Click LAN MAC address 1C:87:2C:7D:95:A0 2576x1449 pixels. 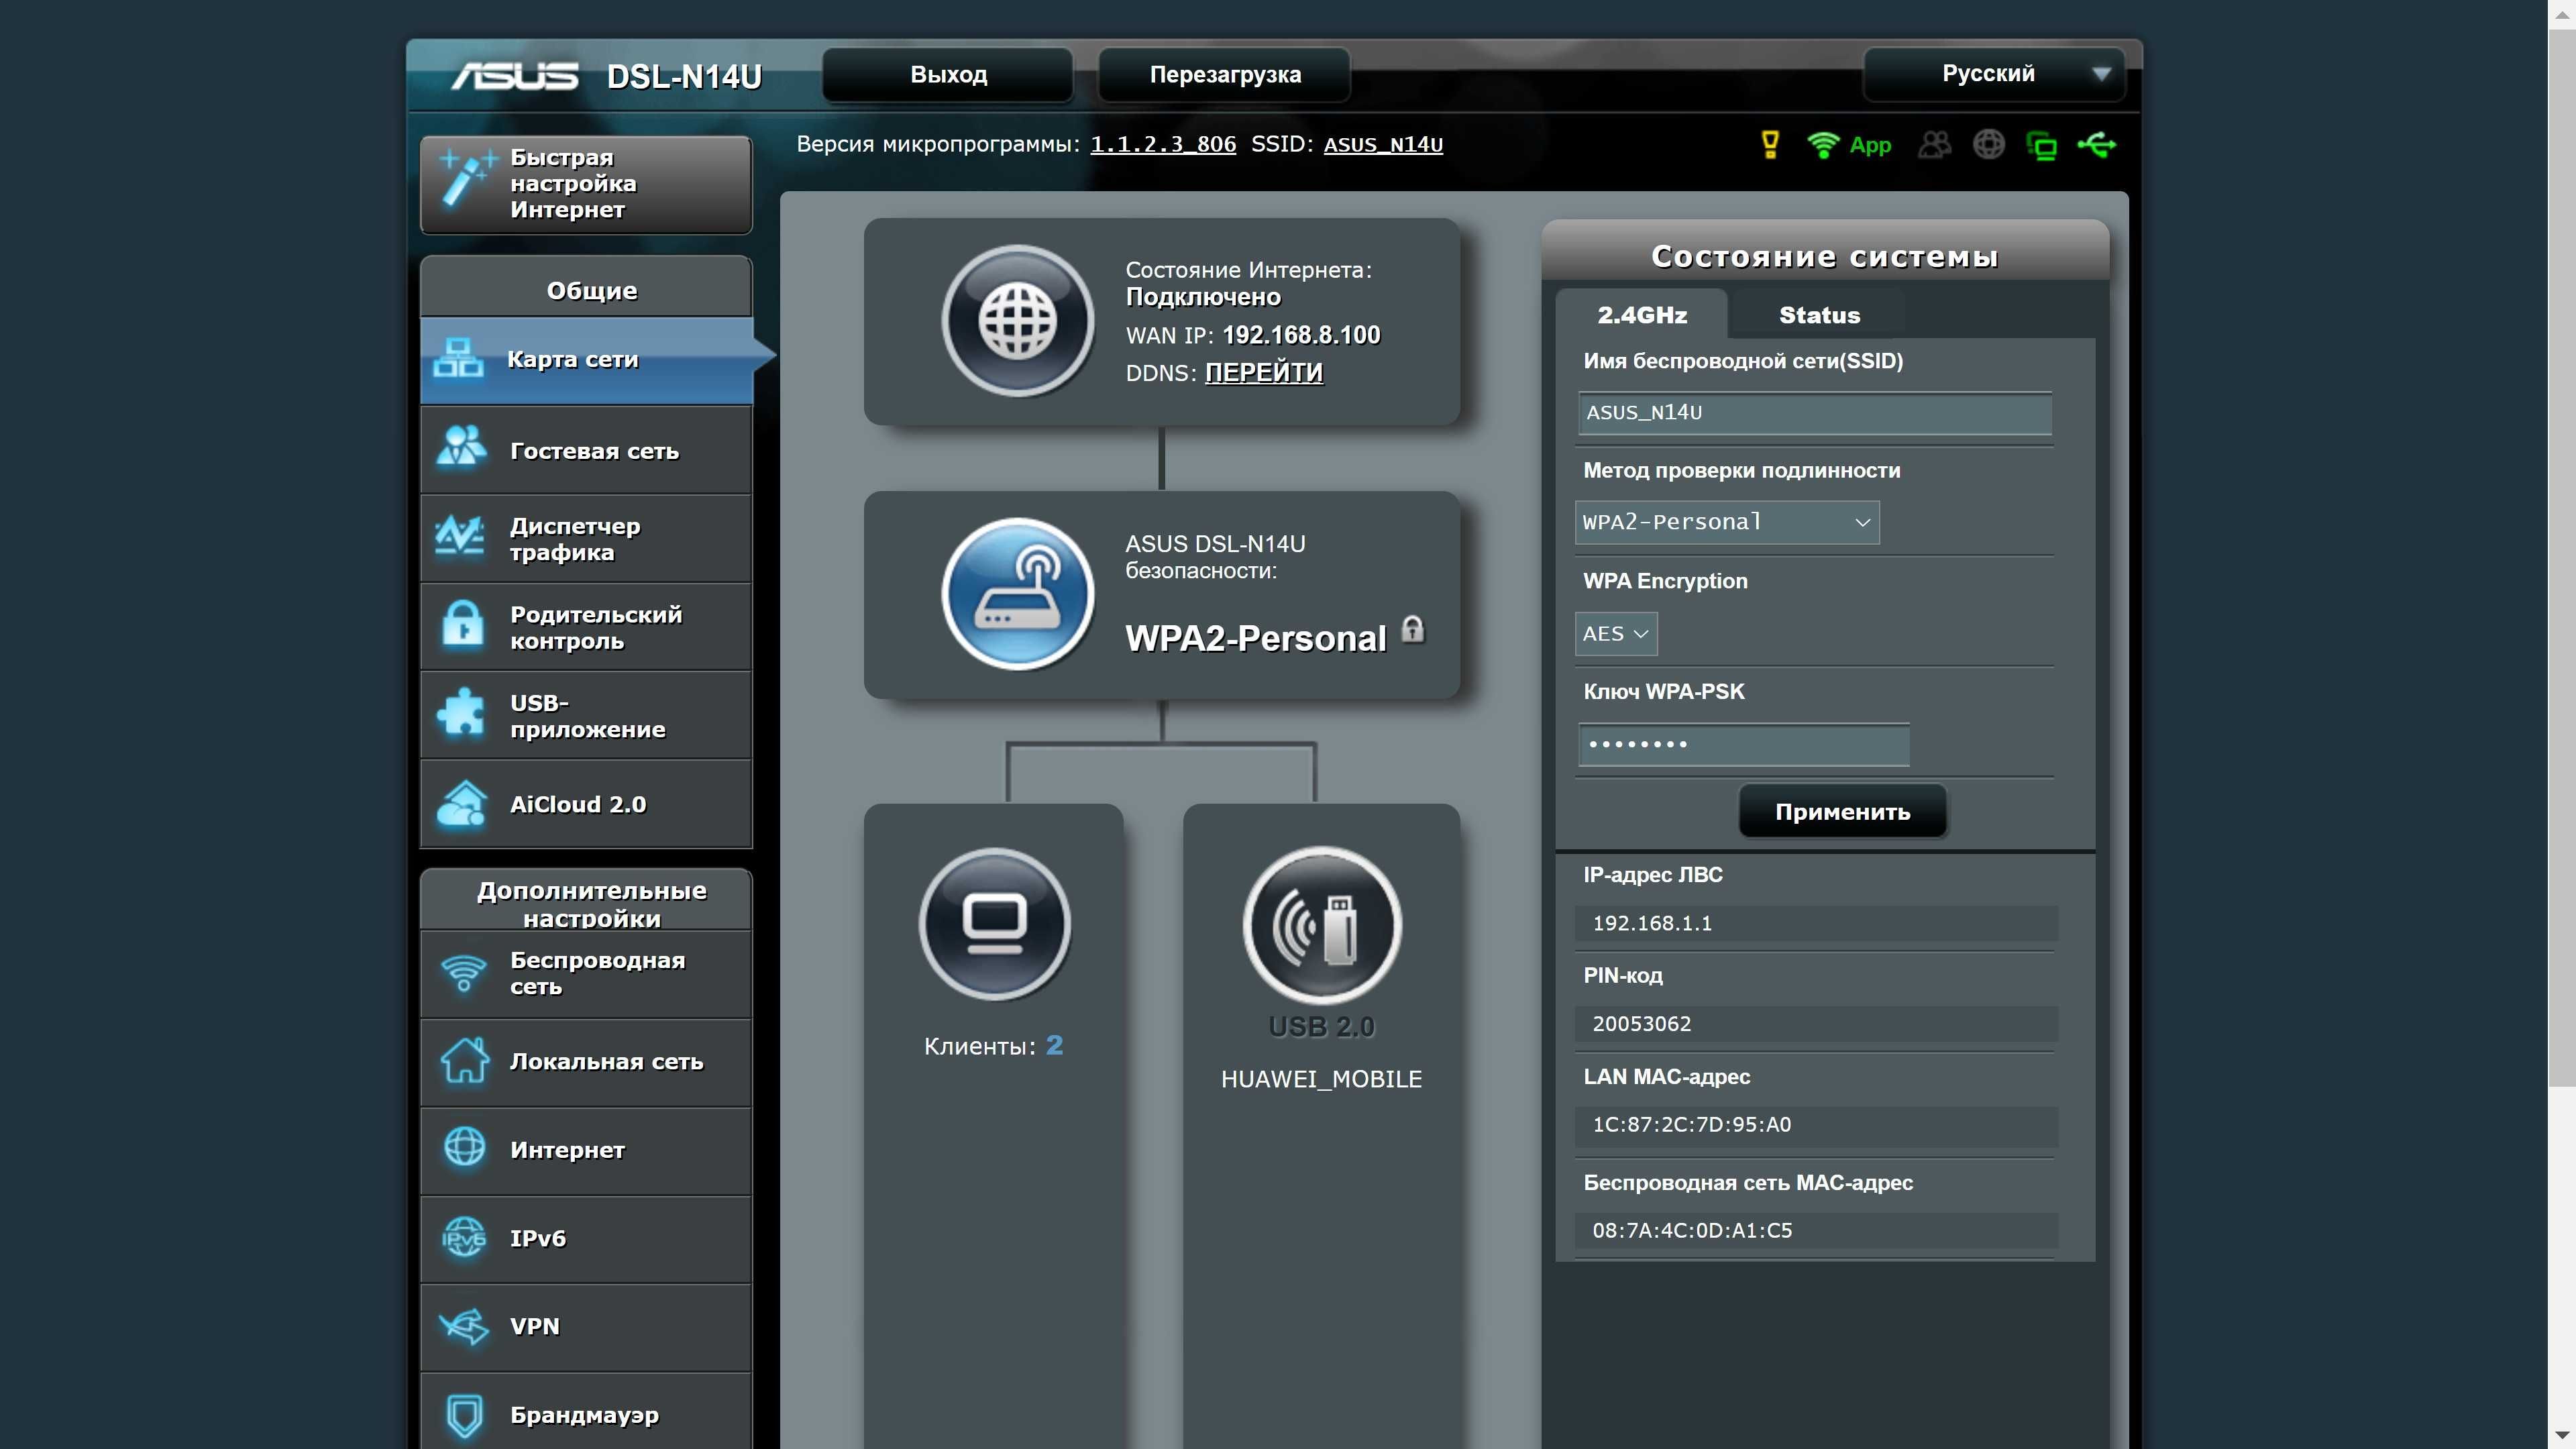(1691, 1124)
